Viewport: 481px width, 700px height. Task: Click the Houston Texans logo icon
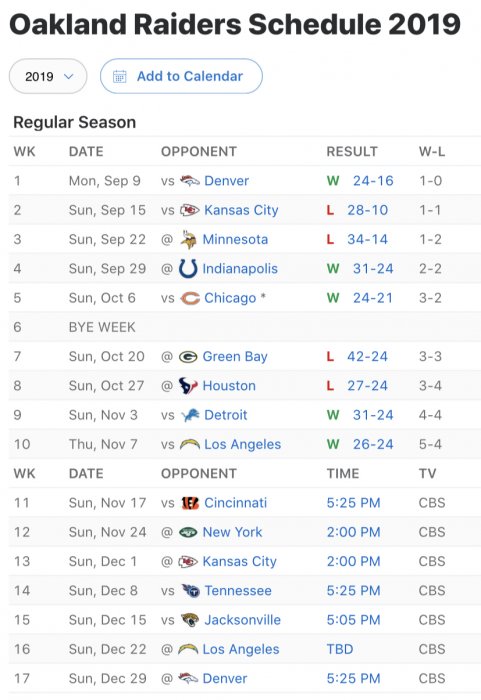(x=188, y=386)
